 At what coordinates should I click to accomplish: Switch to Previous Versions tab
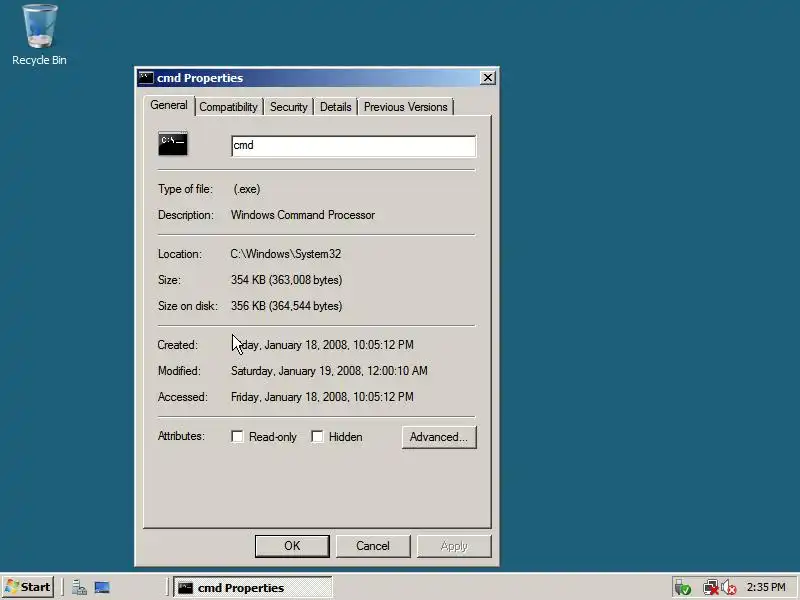pyautogui.click(x=406, y=107)
